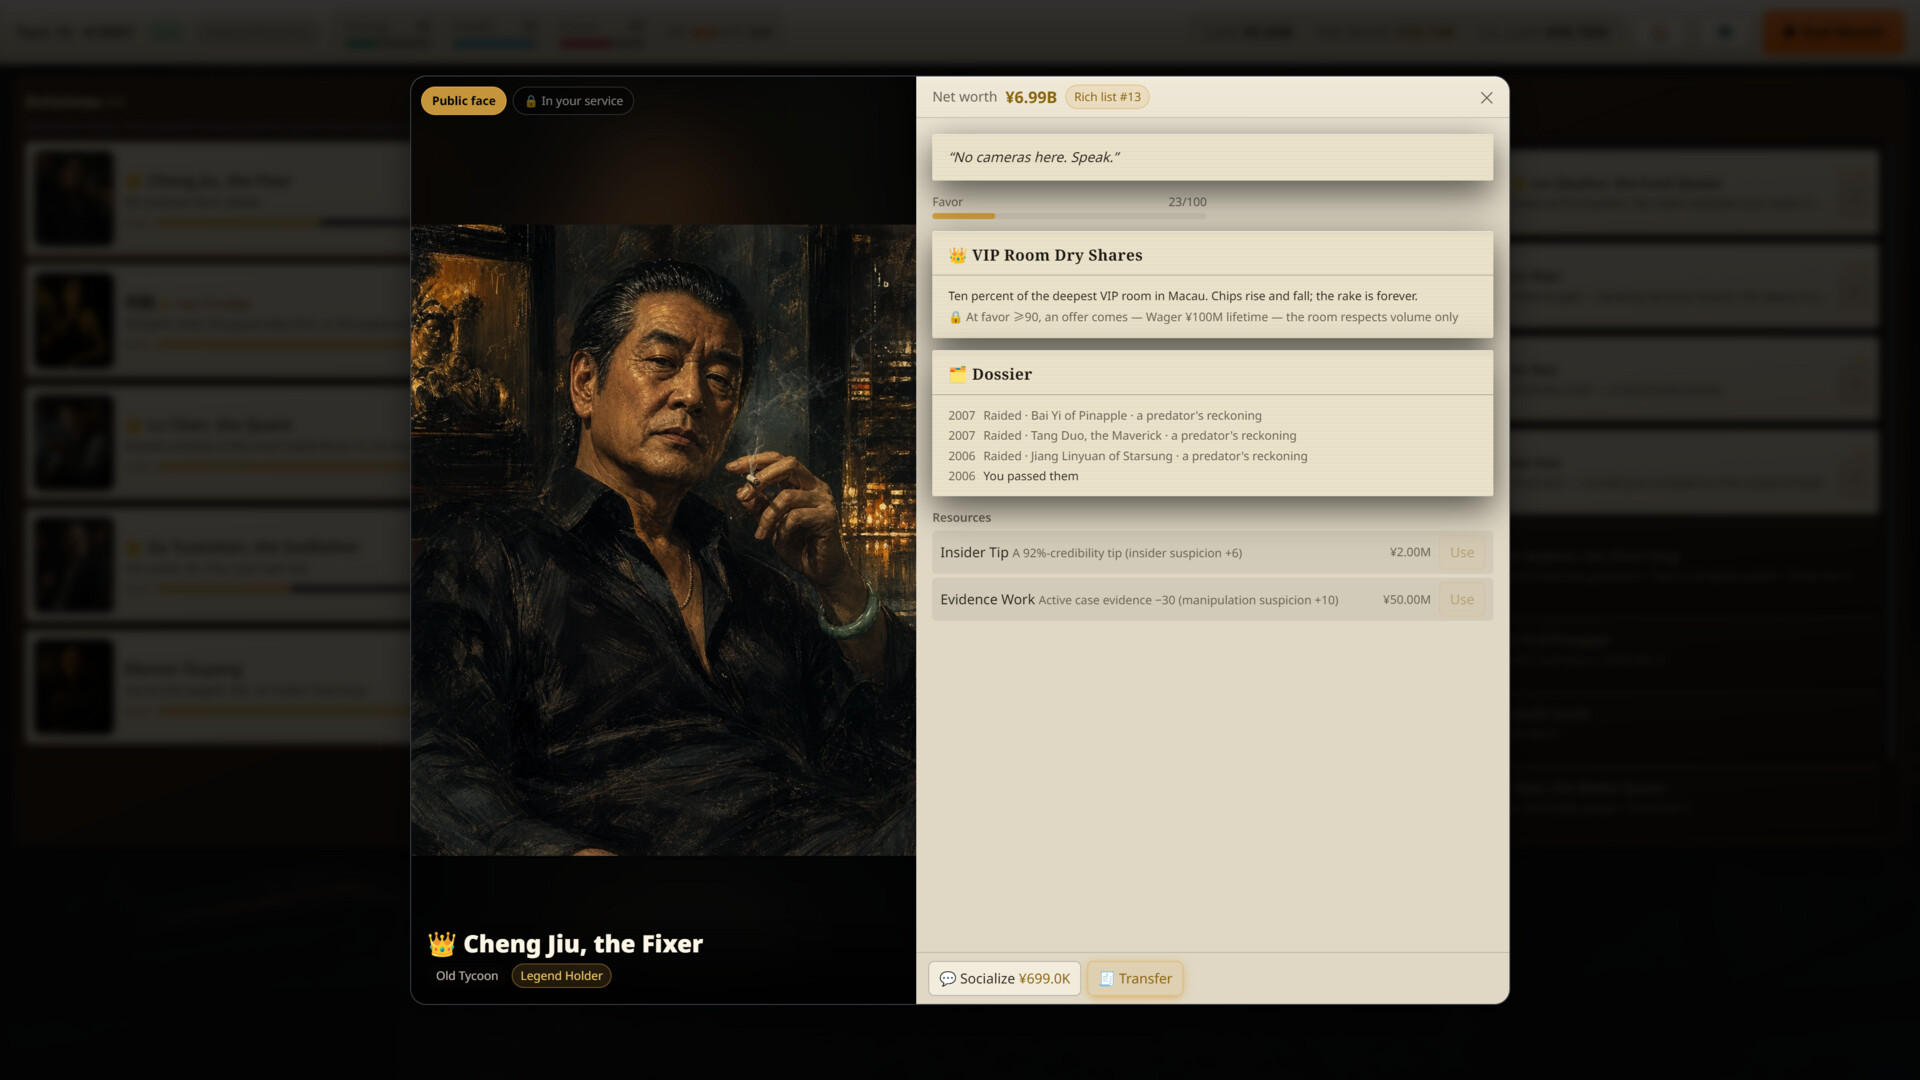
Task: Click the Insider Tip ¥2.00M price
Action: [1410, 552]
